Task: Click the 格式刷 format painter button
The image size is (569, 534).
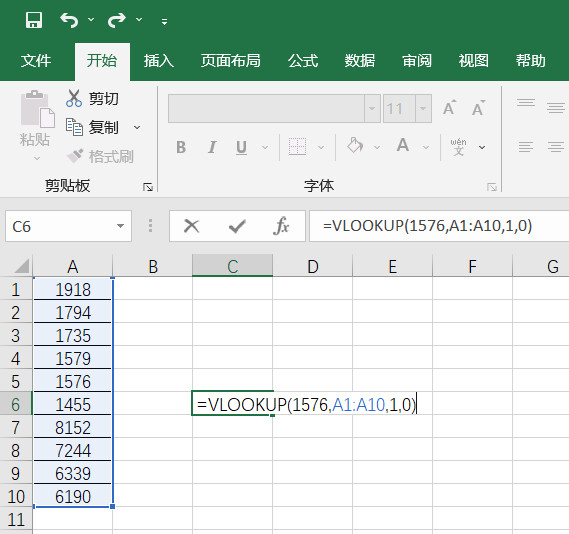Action: 101,156
